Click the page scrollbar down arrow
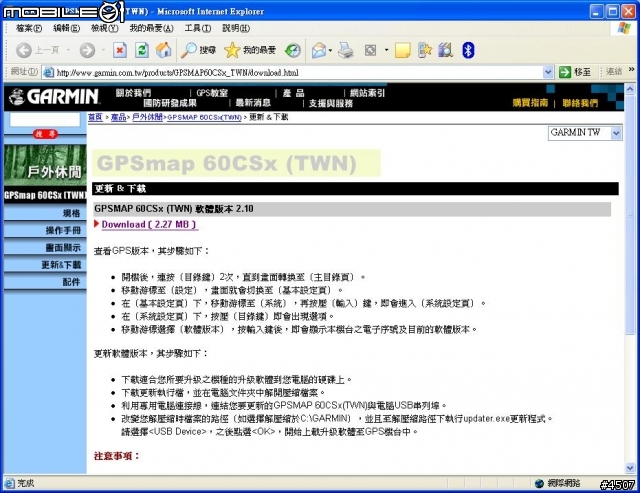Viewport: 640px width, 493px height. (630, 468)
